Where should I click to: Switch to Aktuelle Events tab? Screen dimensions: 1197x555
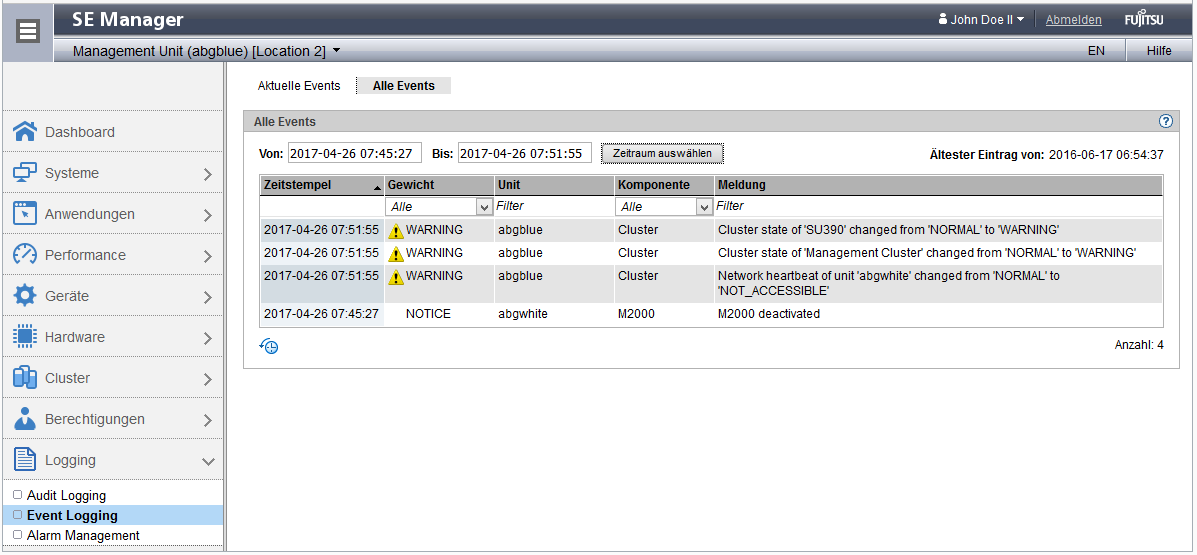point(299,86)
